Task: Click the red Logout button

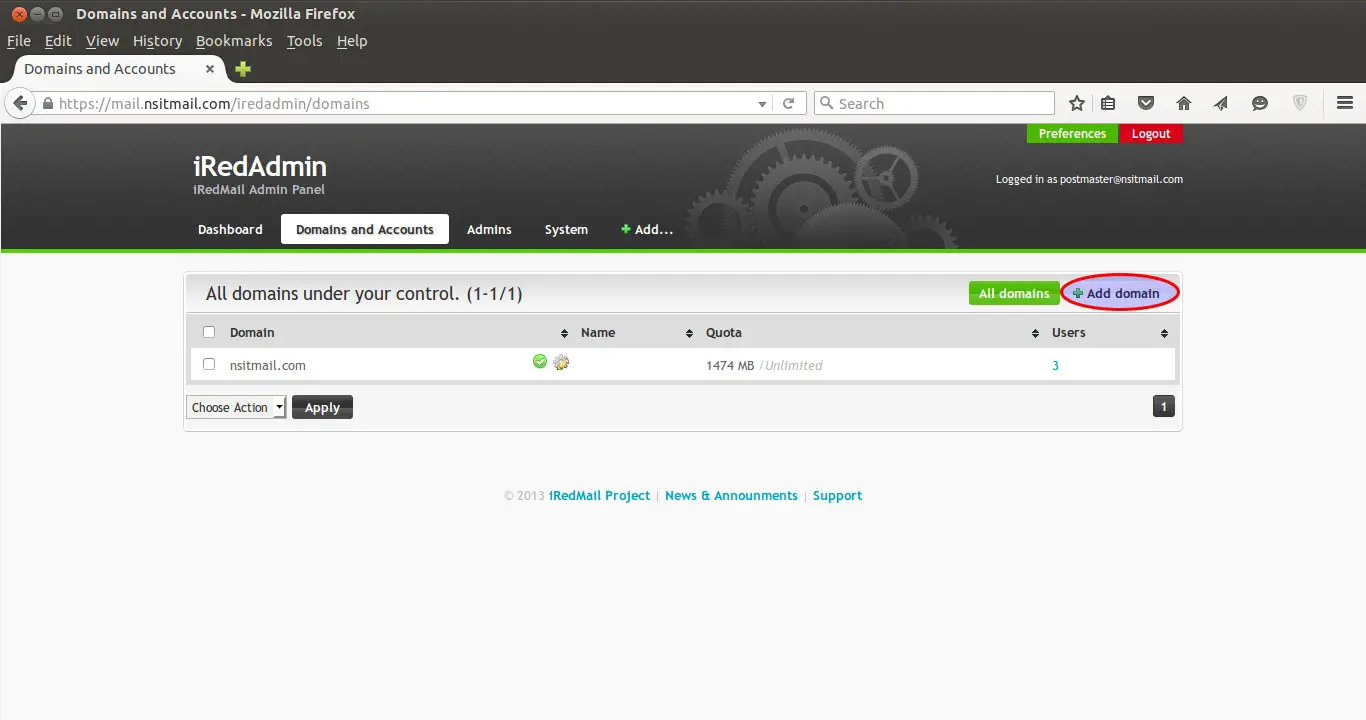Action: pos(1151,133)
